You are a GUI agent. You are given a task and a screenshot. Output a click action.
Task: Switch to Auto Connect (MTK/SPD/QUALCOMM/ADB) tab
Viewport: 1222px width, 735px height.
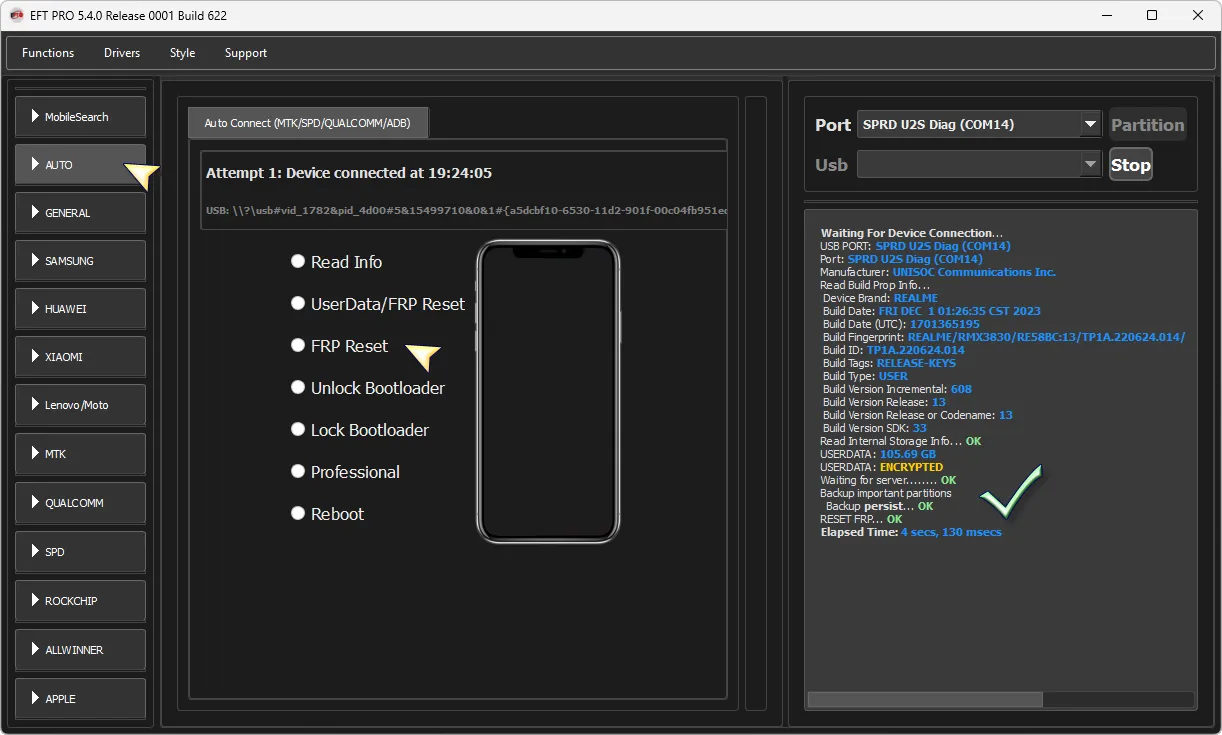(308, 123)
